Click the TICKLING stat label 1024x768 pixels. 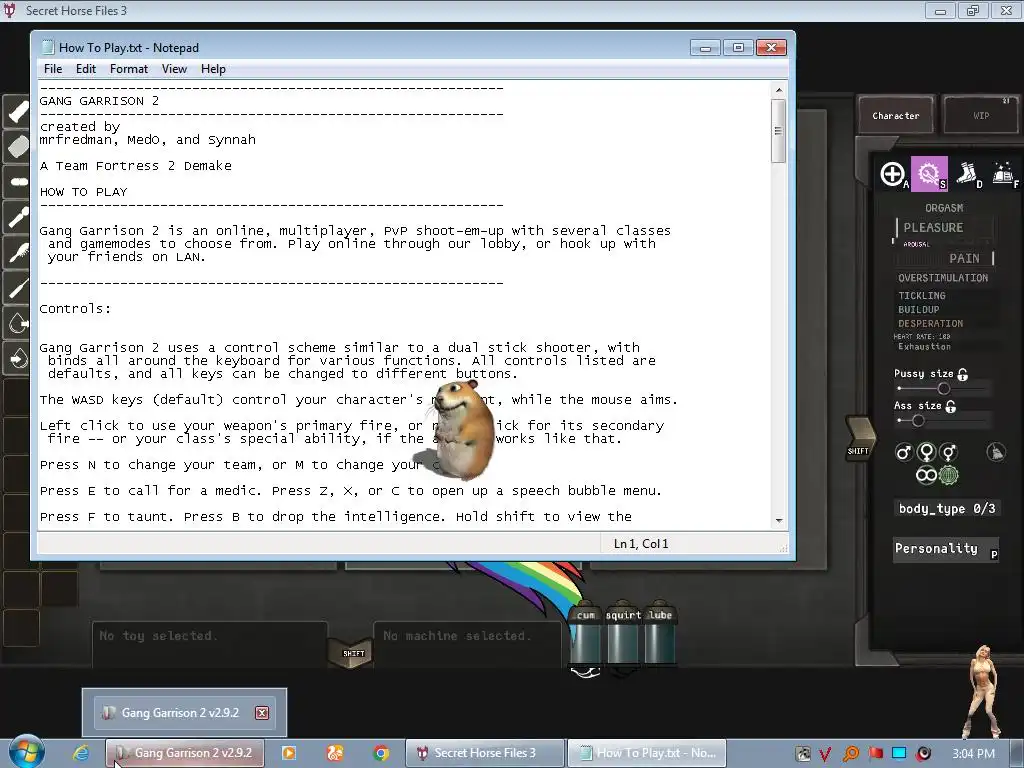[x=921, y=296]
